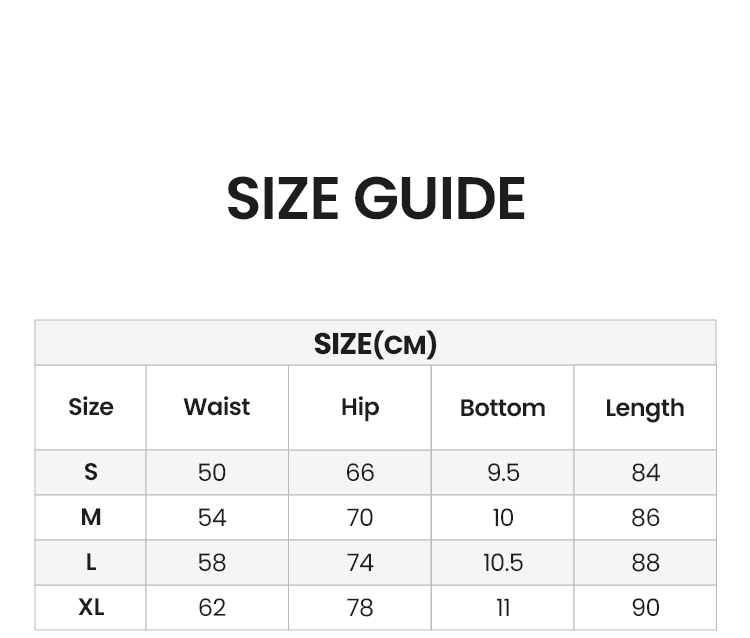This screenshot has height=638, width=750.
Task: Click the Length column header
Action: (x=645, y=409)
